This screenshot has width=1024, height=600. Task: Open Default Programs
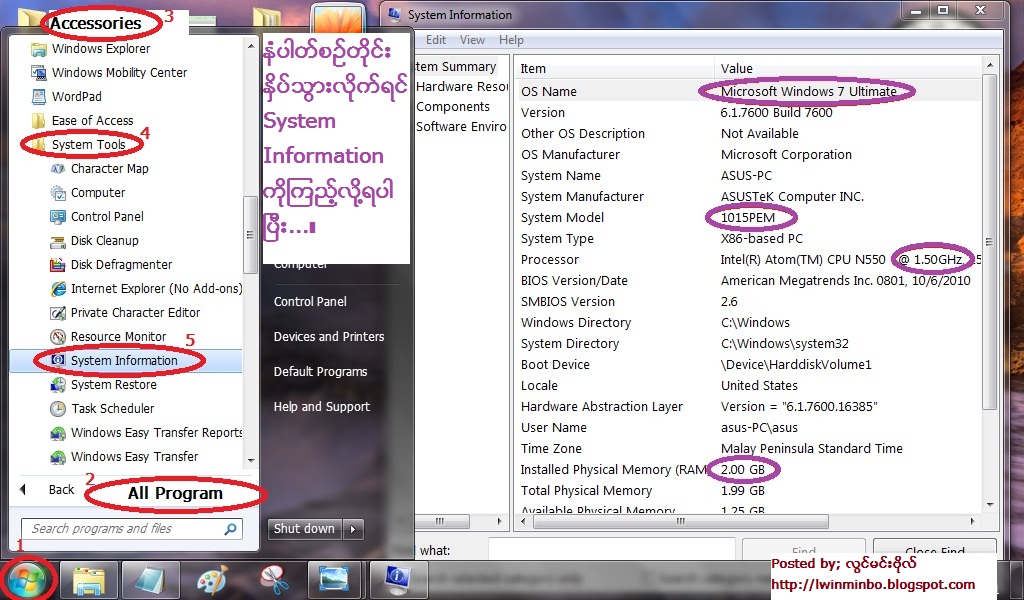tap(320, 371)
